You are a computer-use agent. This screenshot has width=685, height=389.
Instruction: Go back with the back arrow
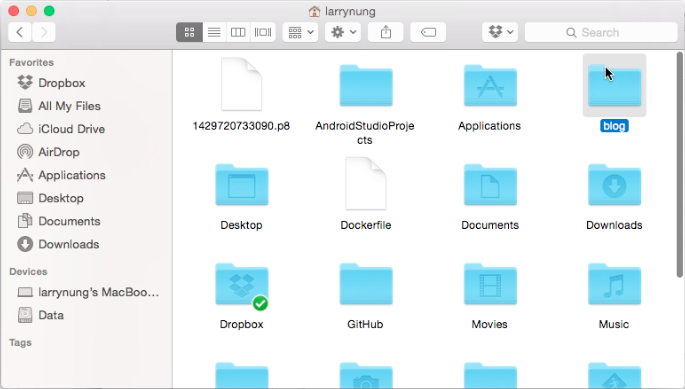[x=20, y=32]
